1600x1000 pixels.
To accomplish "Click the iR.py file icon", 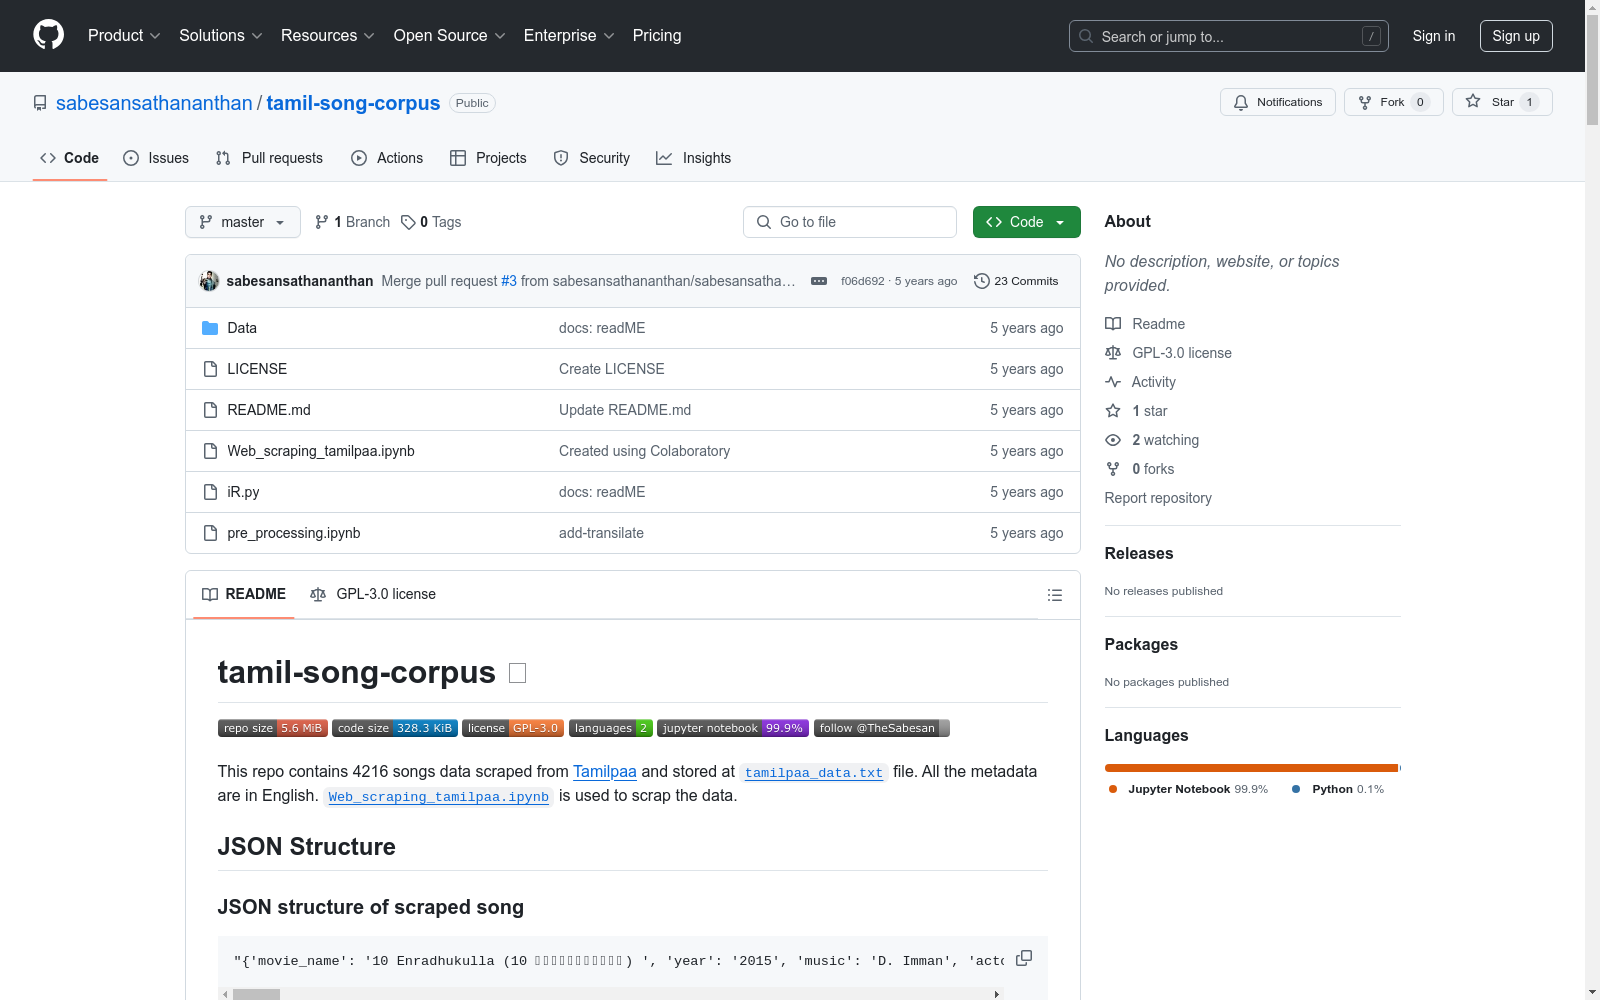I will click(x=210, y=492).
